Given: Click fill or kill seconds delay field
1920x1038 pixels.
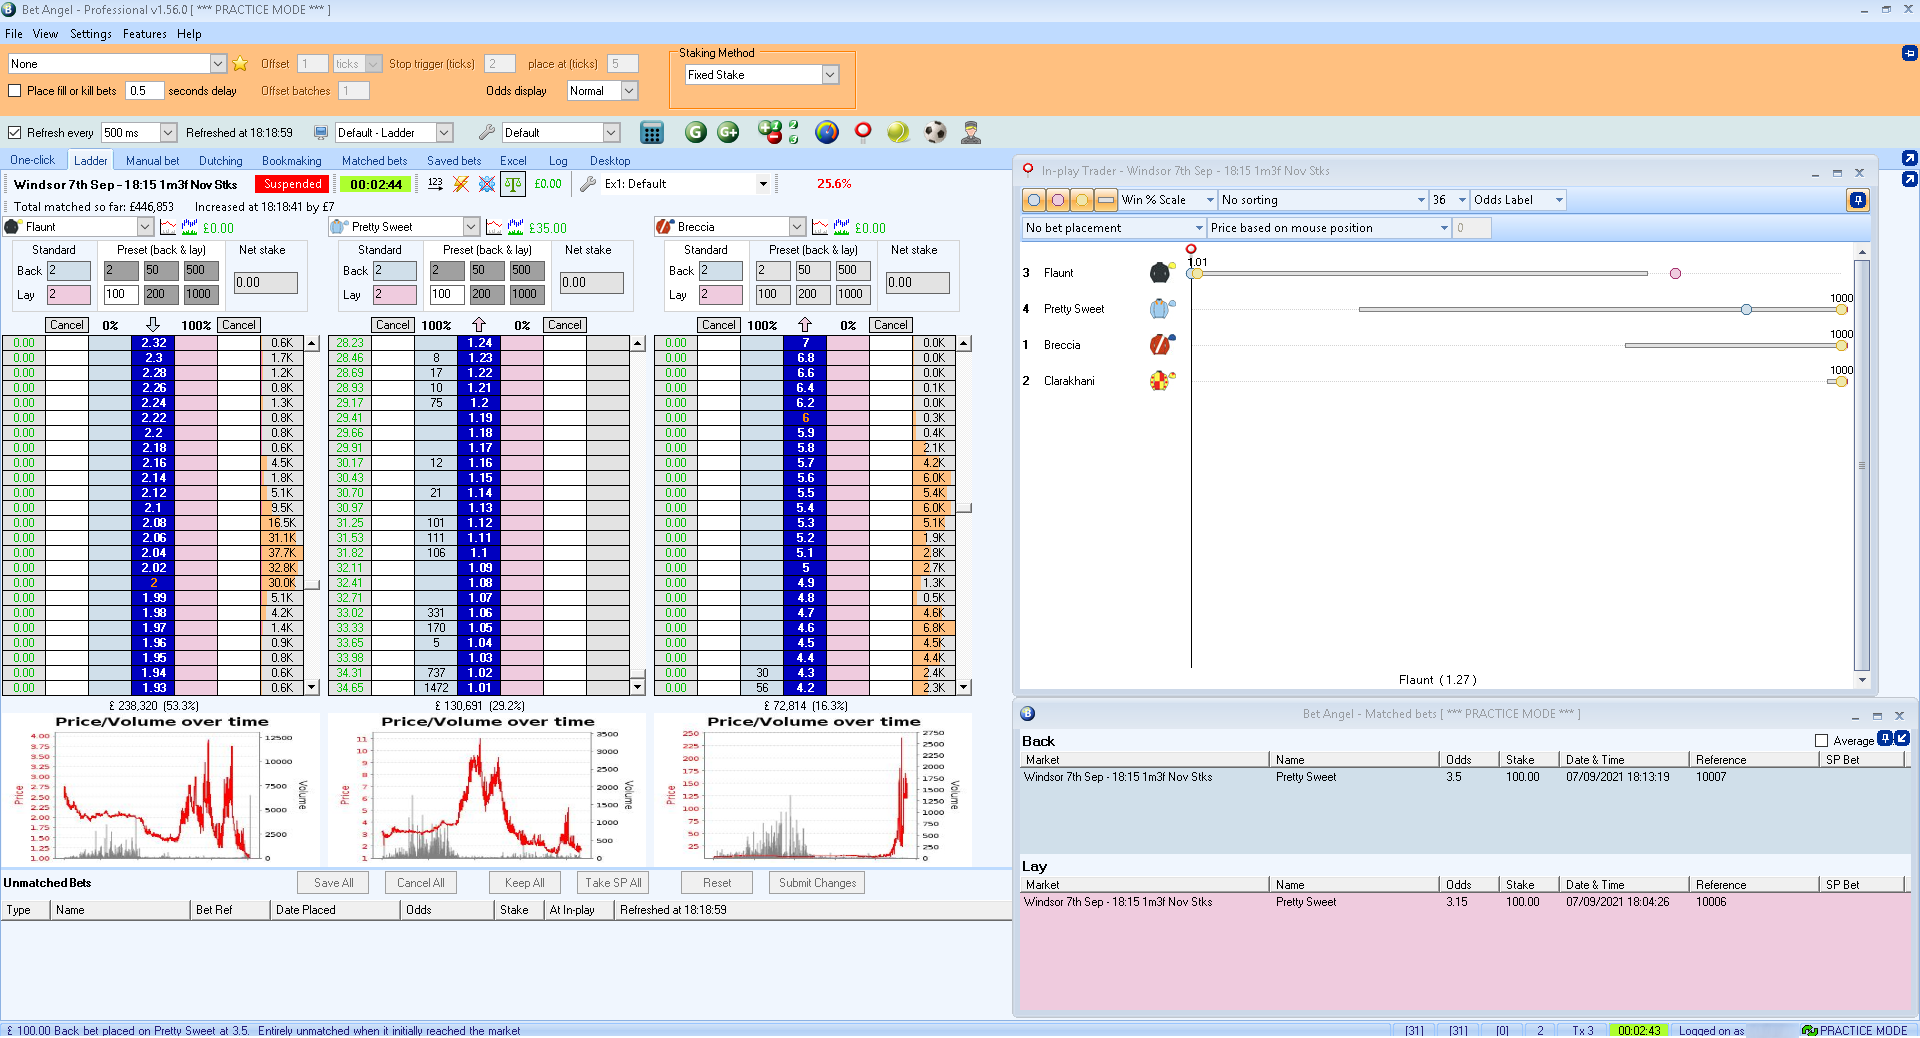Looking at the screenshot, I should coord(143,91).
